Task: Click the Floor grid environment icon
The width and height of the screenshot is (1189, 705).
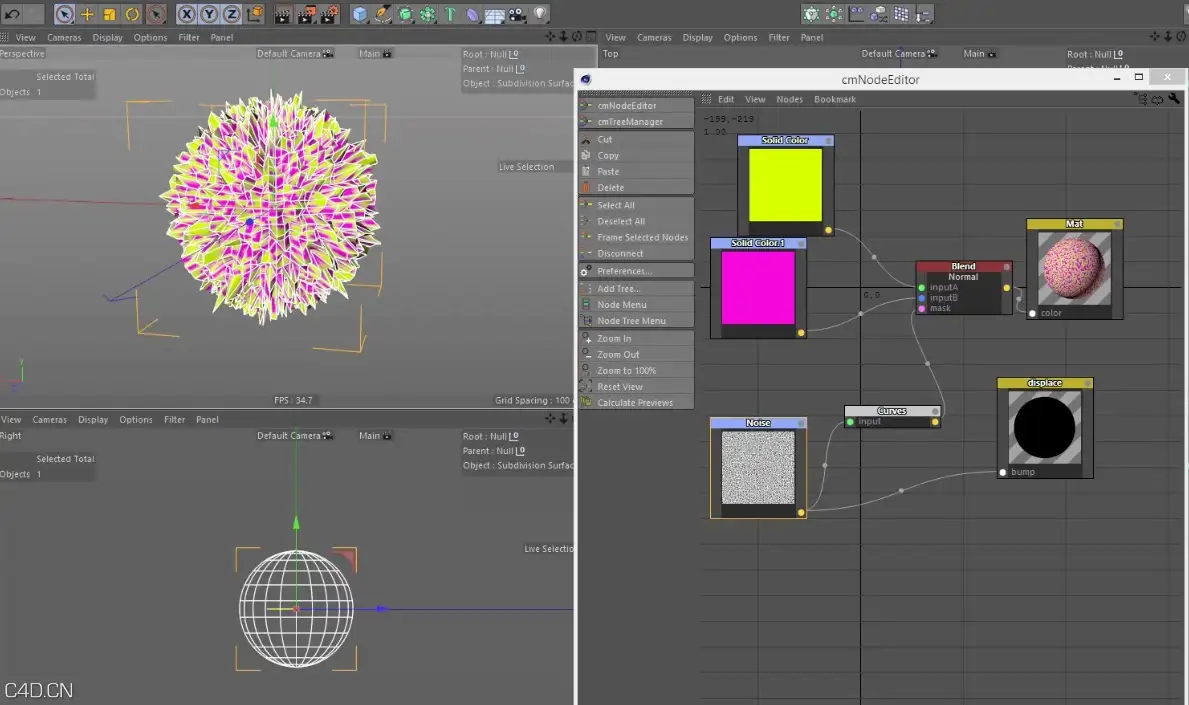Action: click(x=494, y=14)
